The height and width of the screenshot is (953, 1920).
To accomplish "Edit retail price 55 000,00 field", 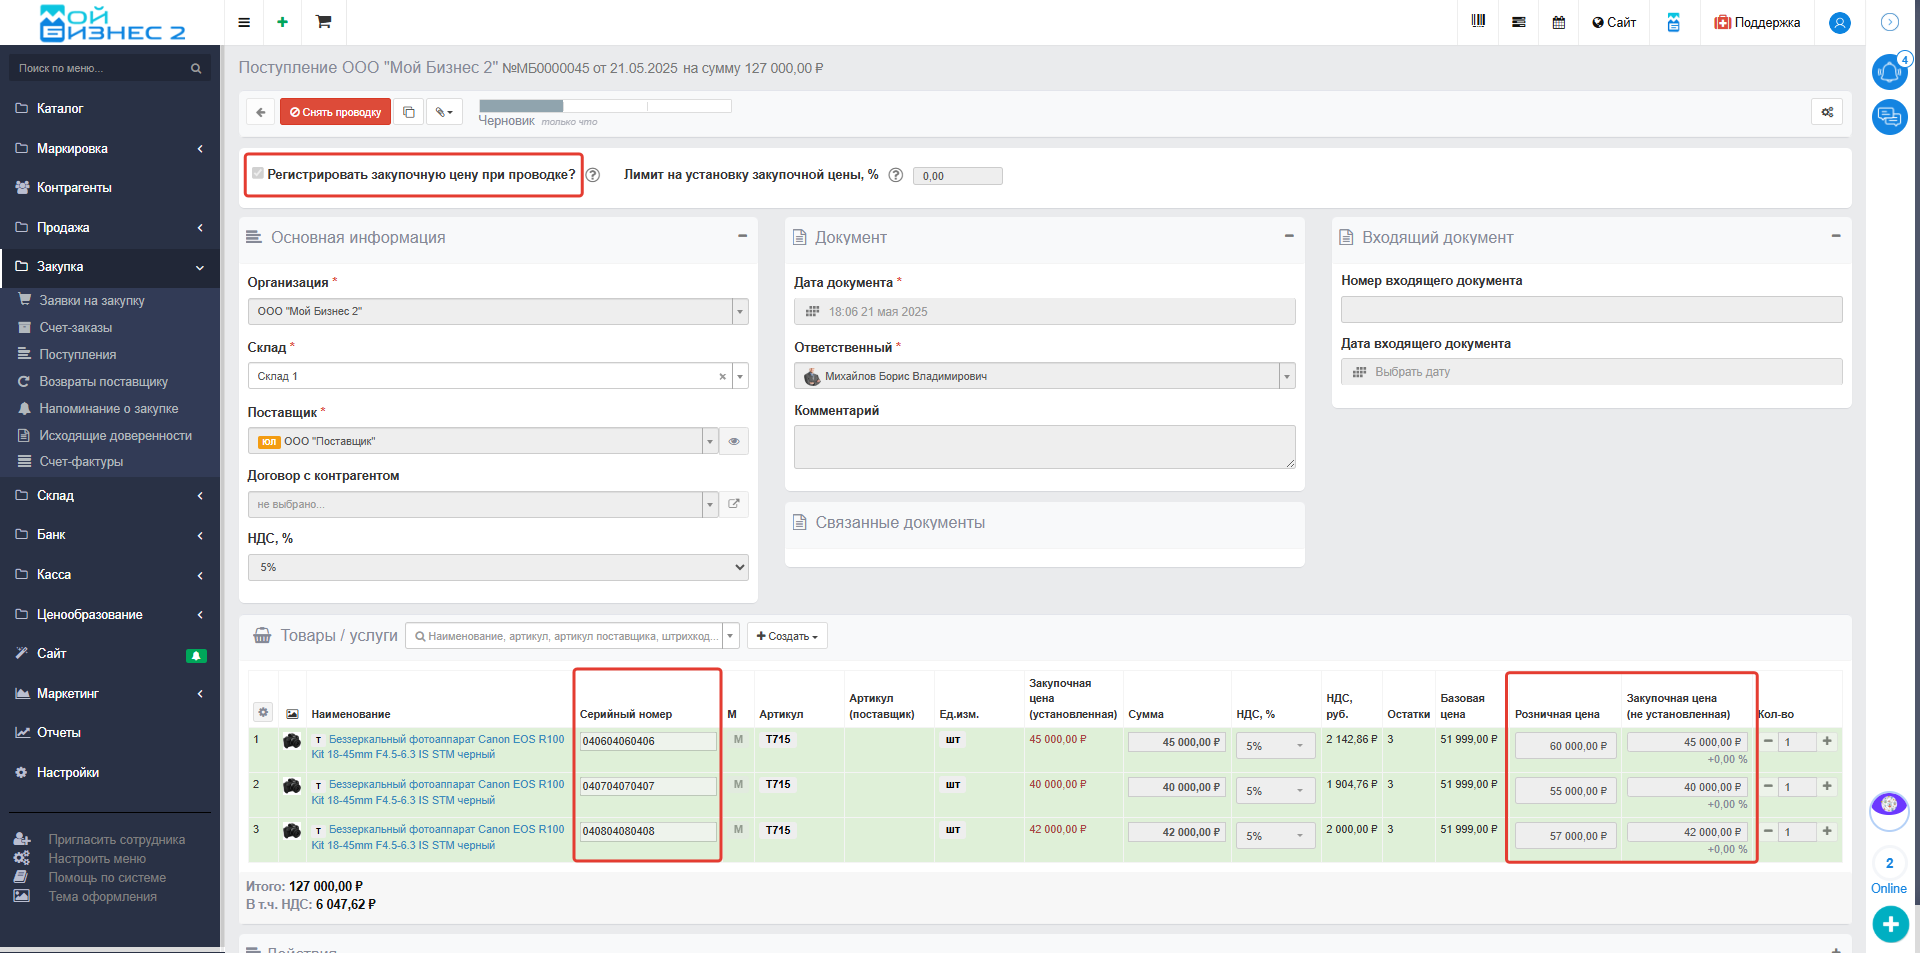I will click(x=1565, y=791).
